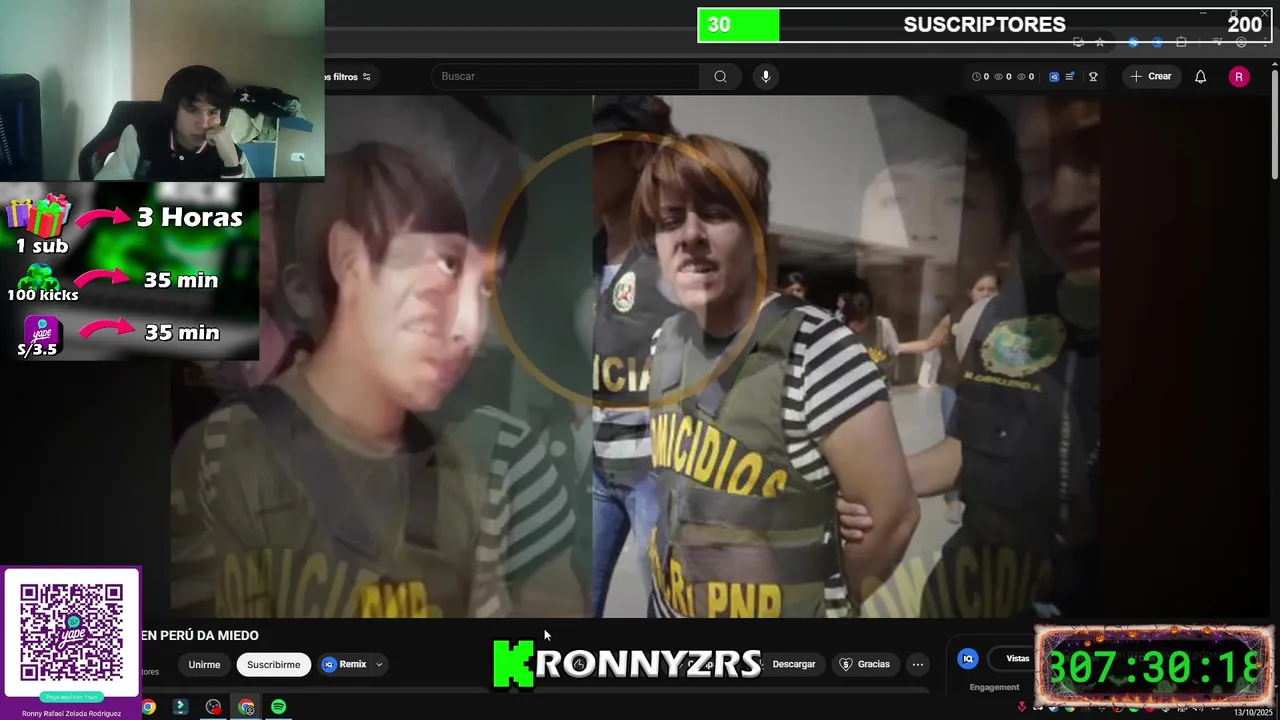Click the Engagement label
The width and height of the screenshot is (1280, 720).
click(994, 687)
